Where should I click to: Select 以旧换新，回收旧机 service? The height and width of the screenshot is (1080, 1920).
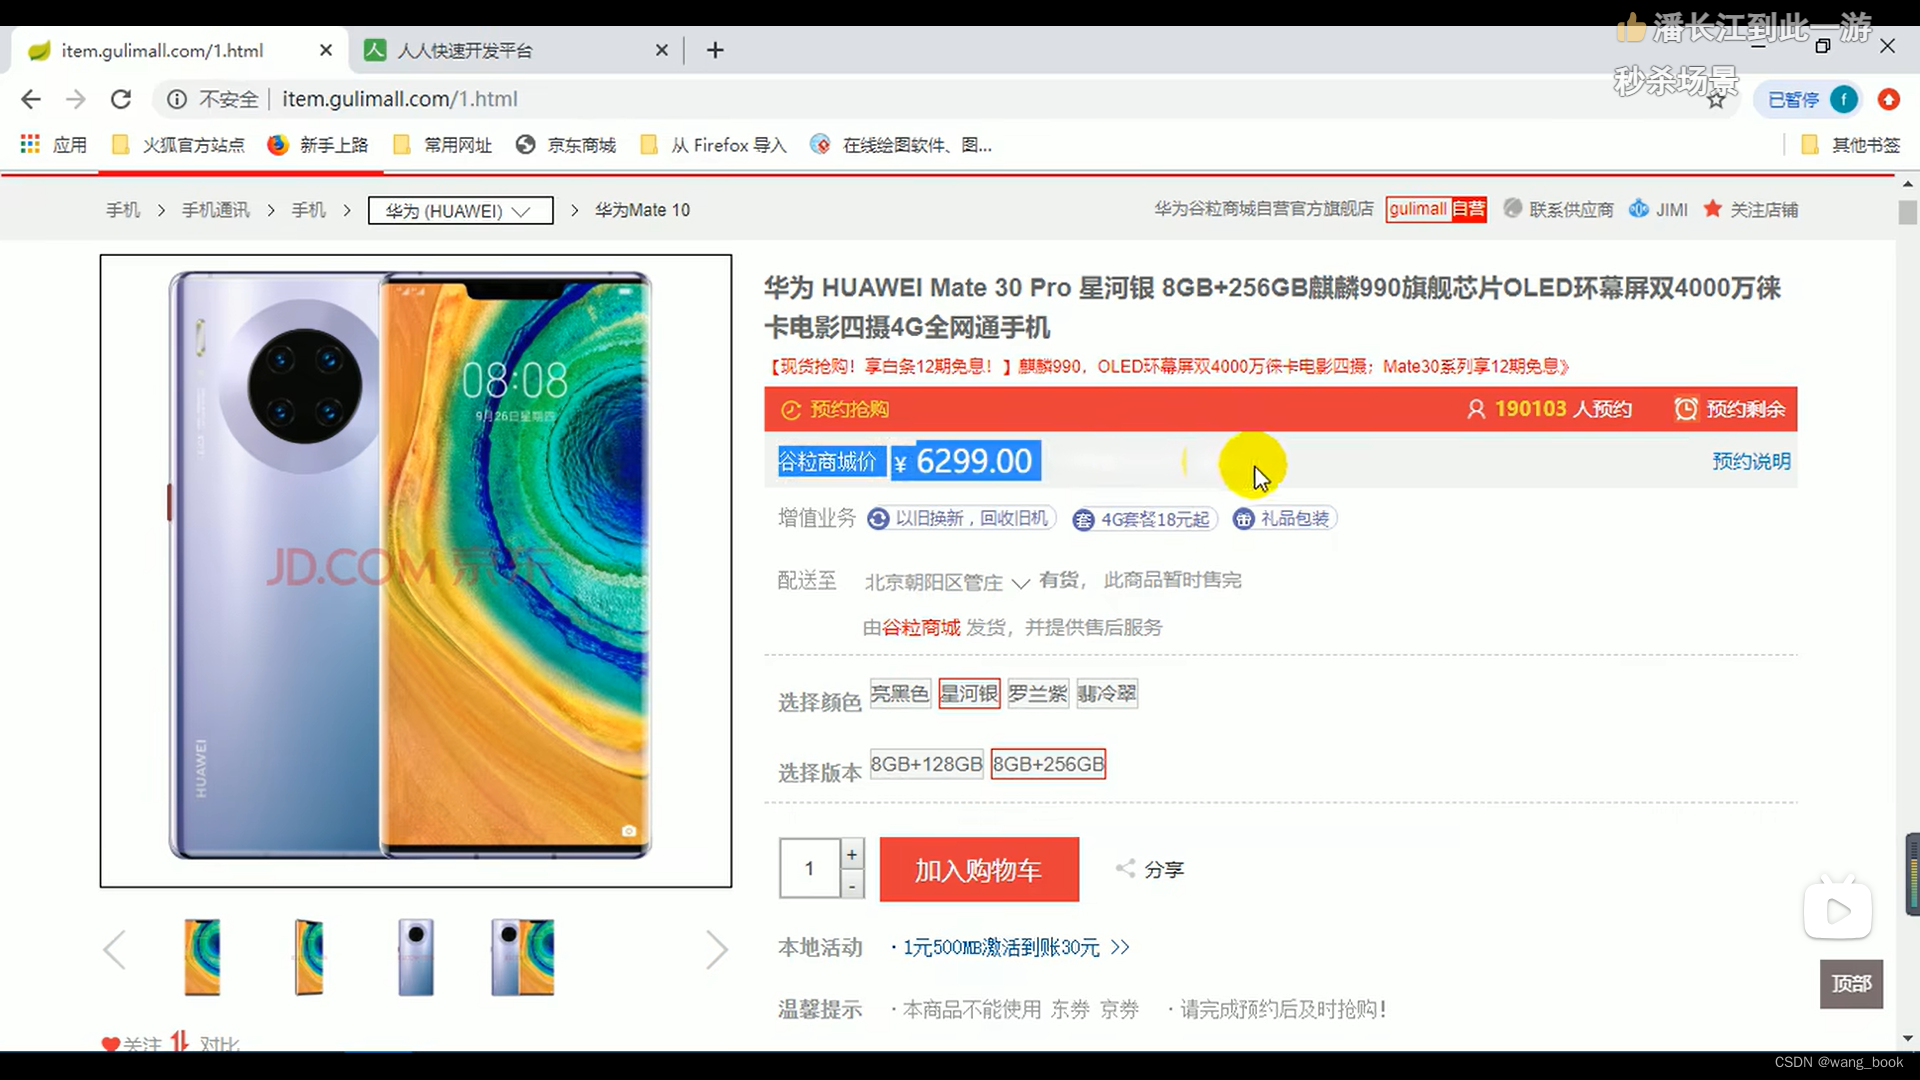pos(960,518)
